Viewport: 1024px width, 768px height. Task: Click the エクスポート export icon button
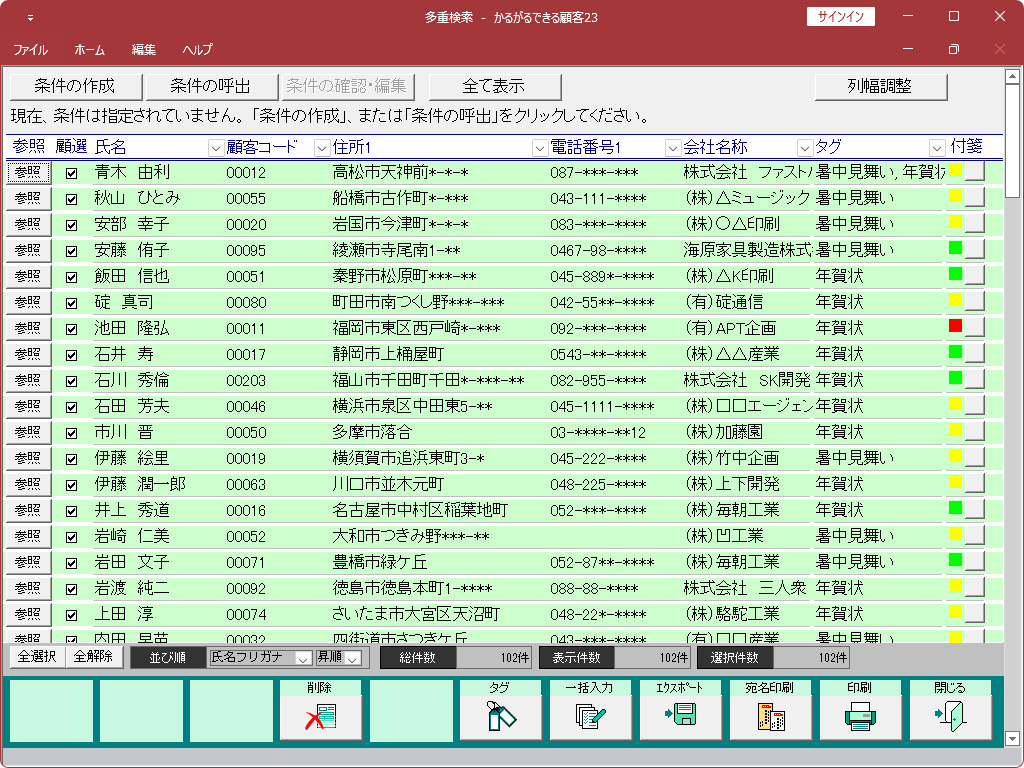pos(680,710)
